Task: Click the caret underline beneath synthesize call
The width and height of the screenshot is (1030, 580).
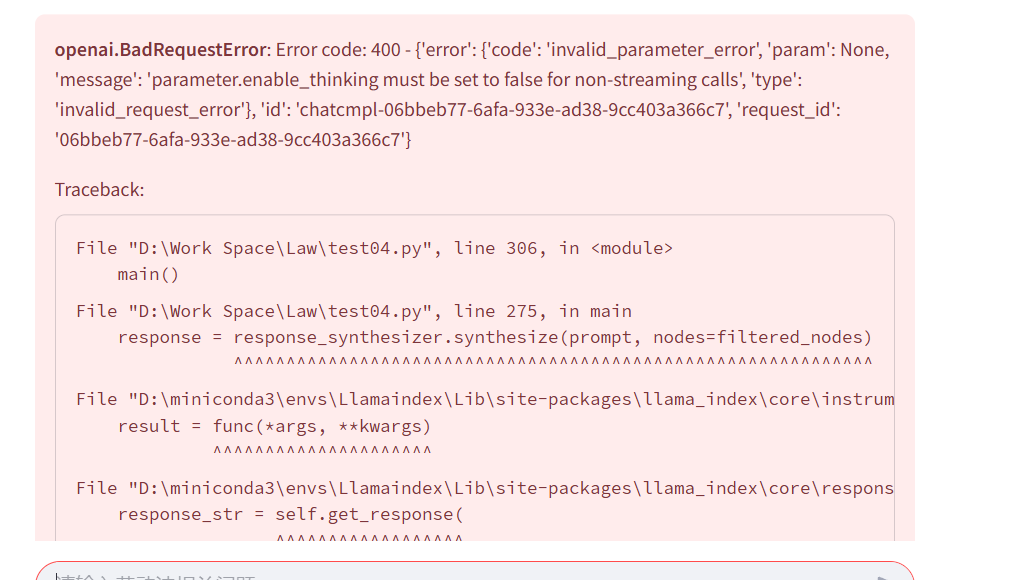Action: 553,361
